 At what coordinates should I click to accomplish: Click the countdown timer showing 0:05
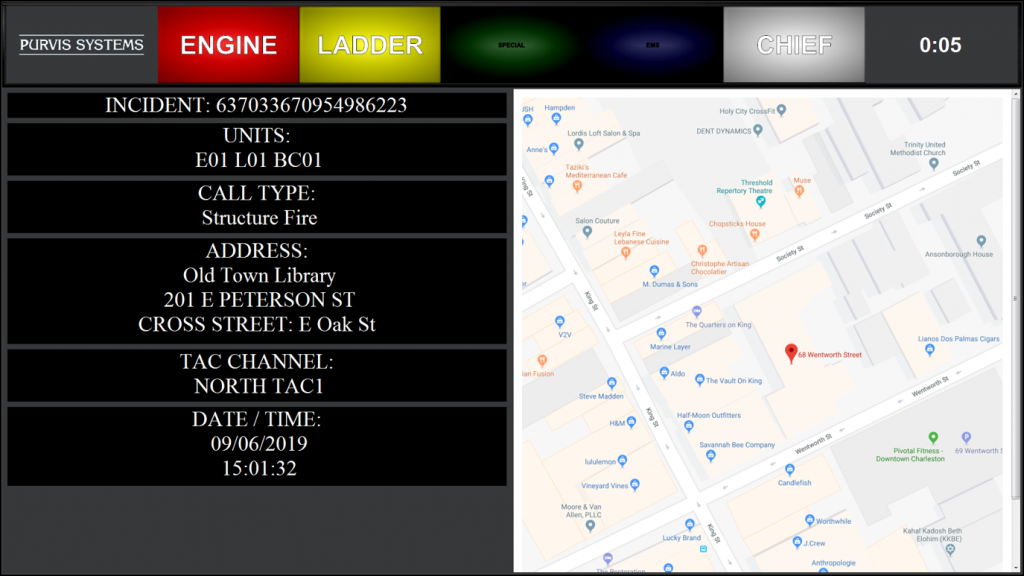pos(941,44)
